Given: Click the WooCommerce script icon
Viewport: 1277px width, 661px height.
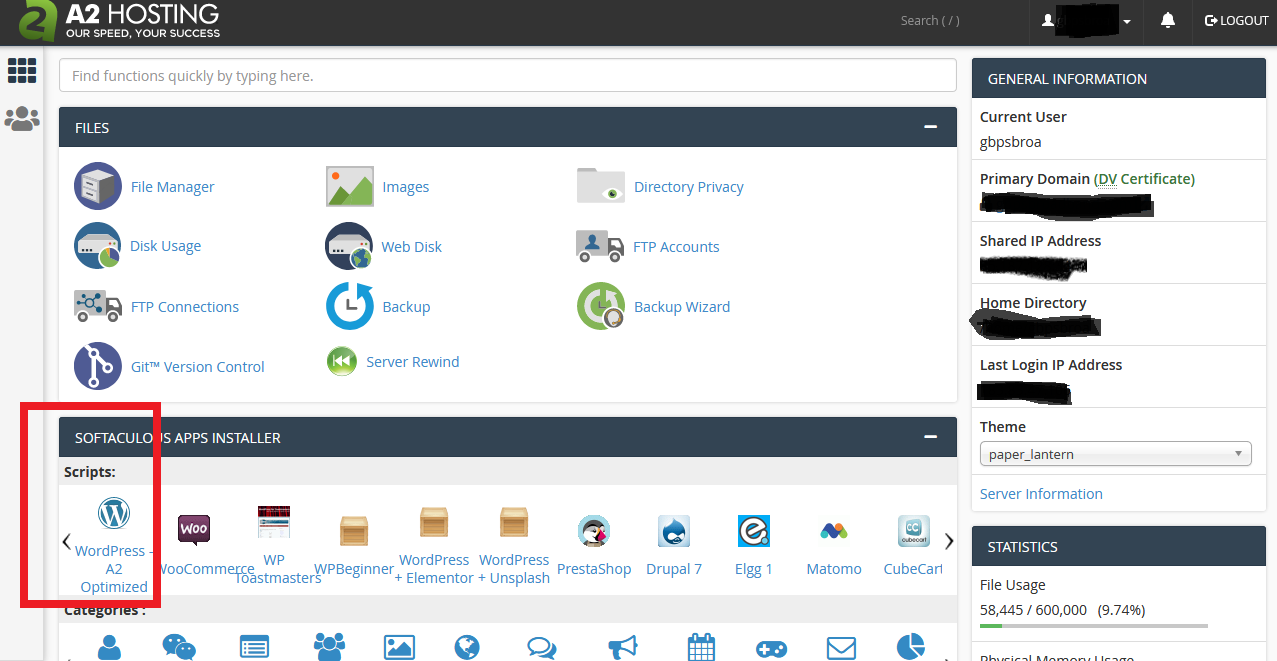Looking at the screenshot, I should click(194, 528).
